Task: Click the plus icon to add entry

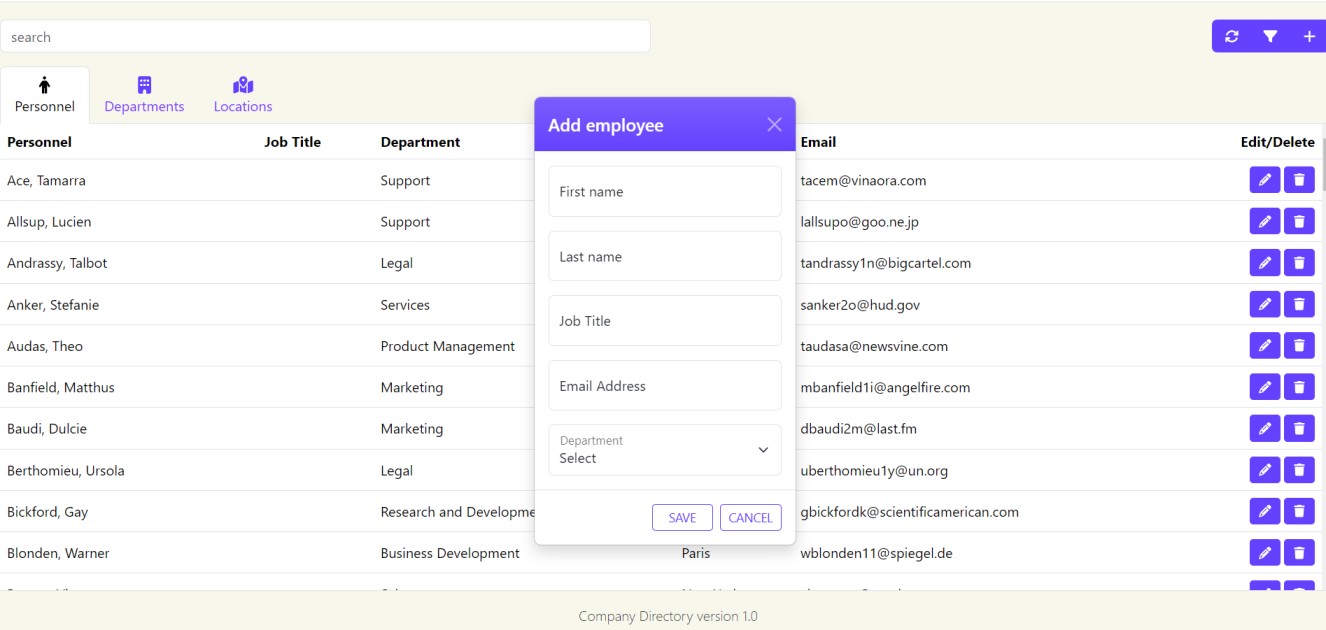Action: (x=1308, y=35)
